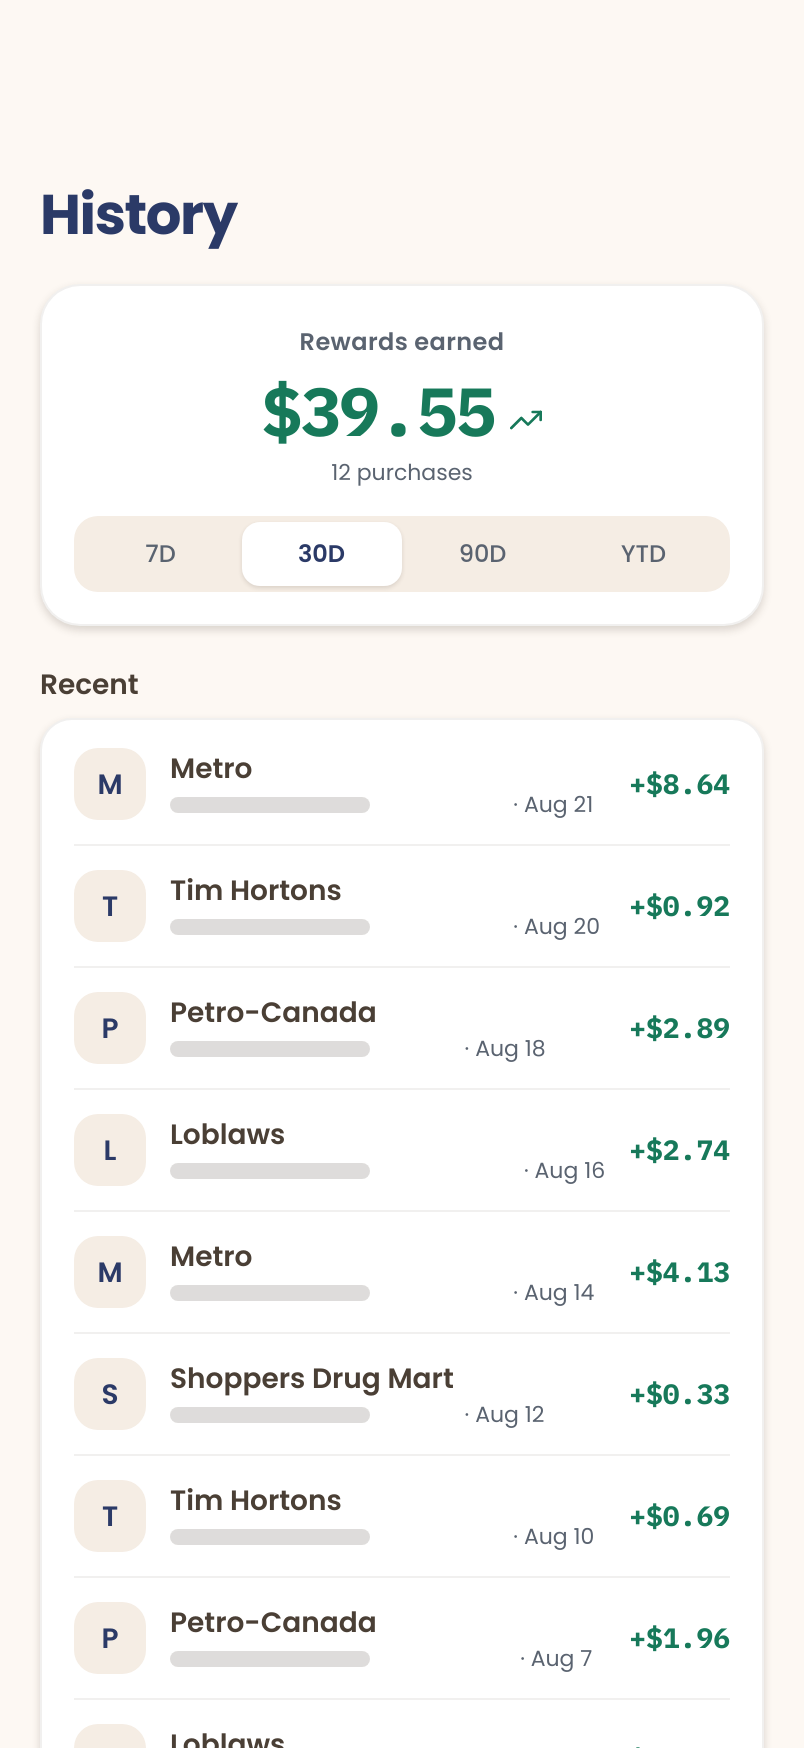Screen dimensions: 804x1748
Task: Click the Shoppers Drug Mart merchant name
Action: coord(311,1379)
